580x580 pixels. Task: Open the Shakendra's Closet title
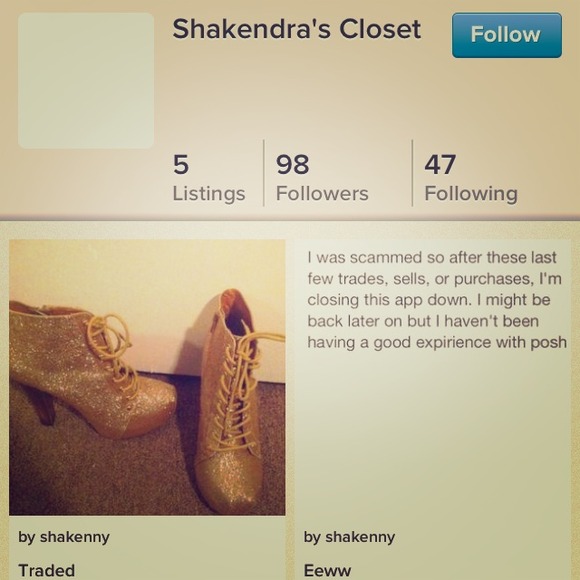tap(297, 29)
